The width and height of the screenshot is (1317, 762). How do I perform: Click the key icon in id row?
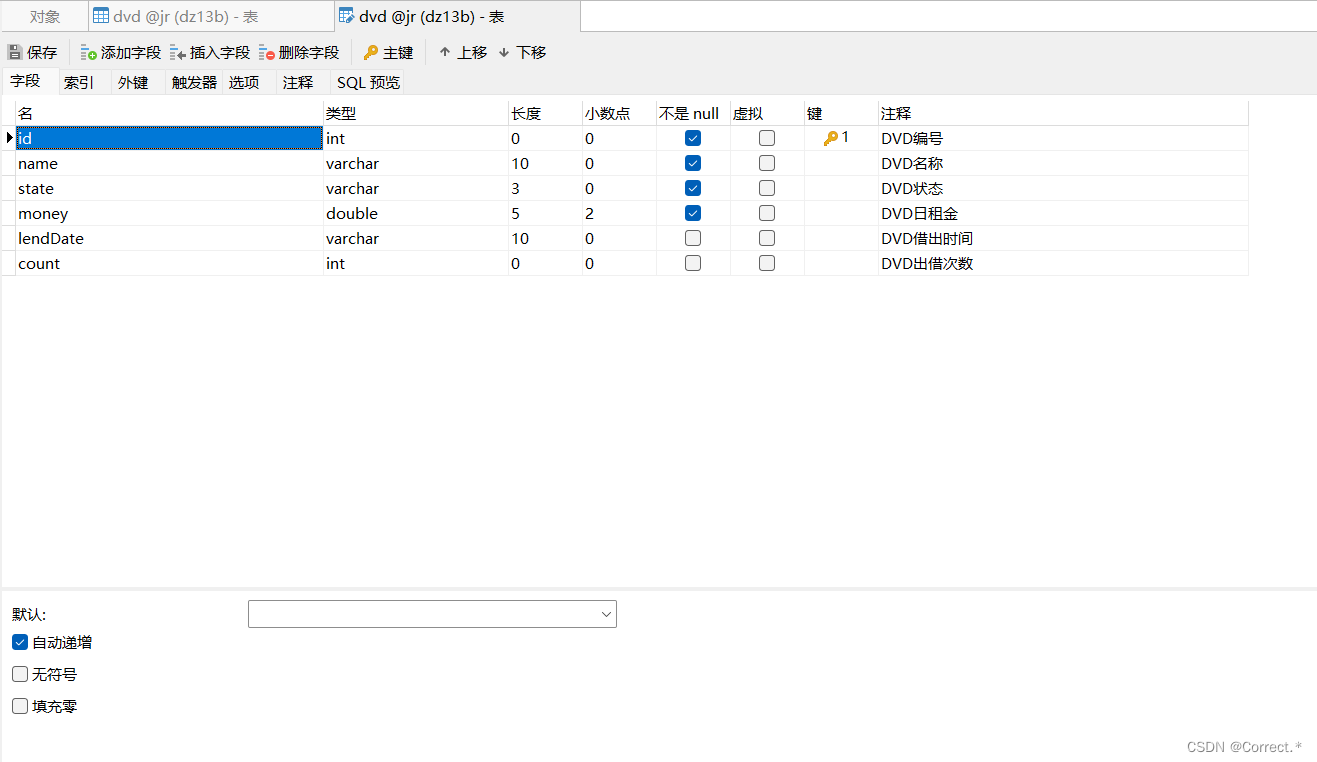830,138
